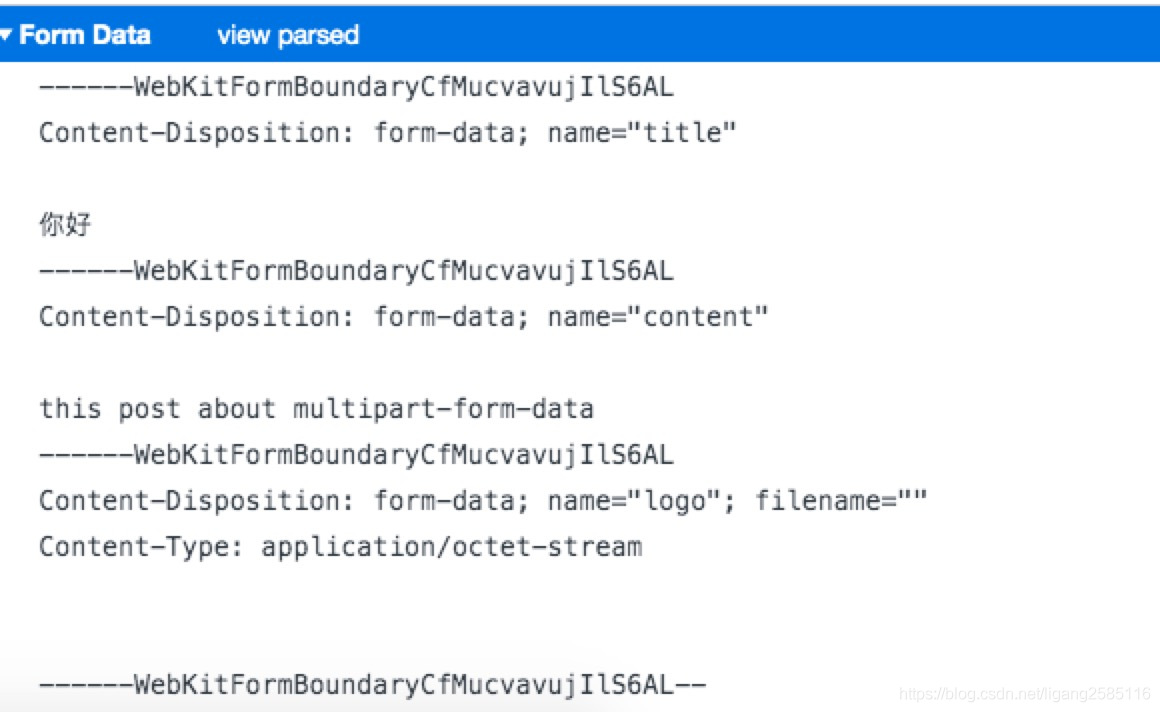Click the third WebKitFormBoundary line
The width and height of the screenshot is (1160, 712).
[x=355, y=454]
